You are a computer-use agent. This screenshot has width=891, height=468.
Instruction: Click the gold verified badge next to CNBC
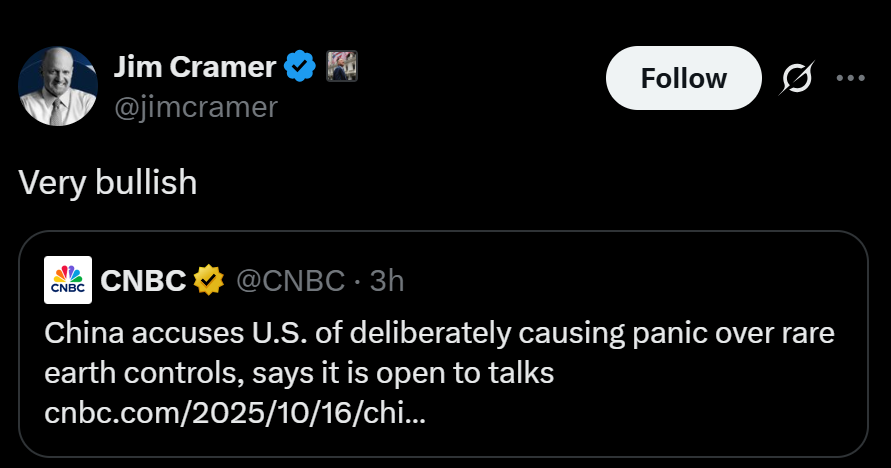[x=208, y=281]
